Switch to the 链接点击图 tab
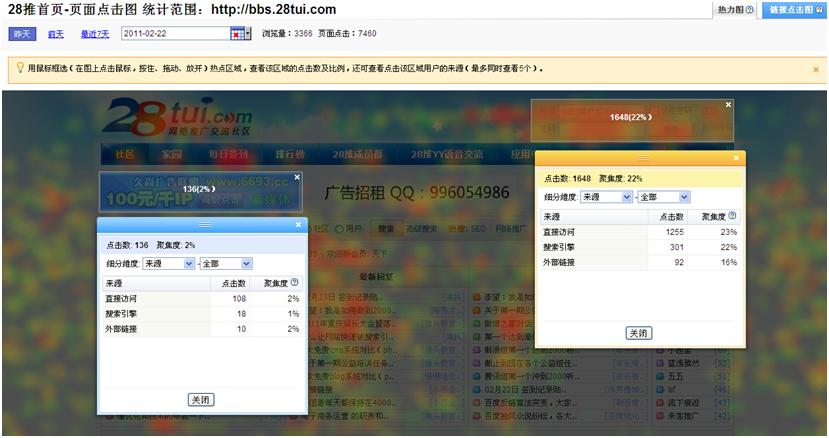 click(795, 10)
